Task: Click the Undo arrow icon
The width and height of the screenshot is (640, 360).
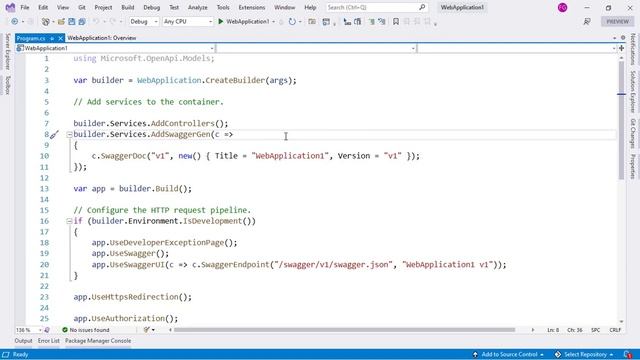Action: [96, 22]
